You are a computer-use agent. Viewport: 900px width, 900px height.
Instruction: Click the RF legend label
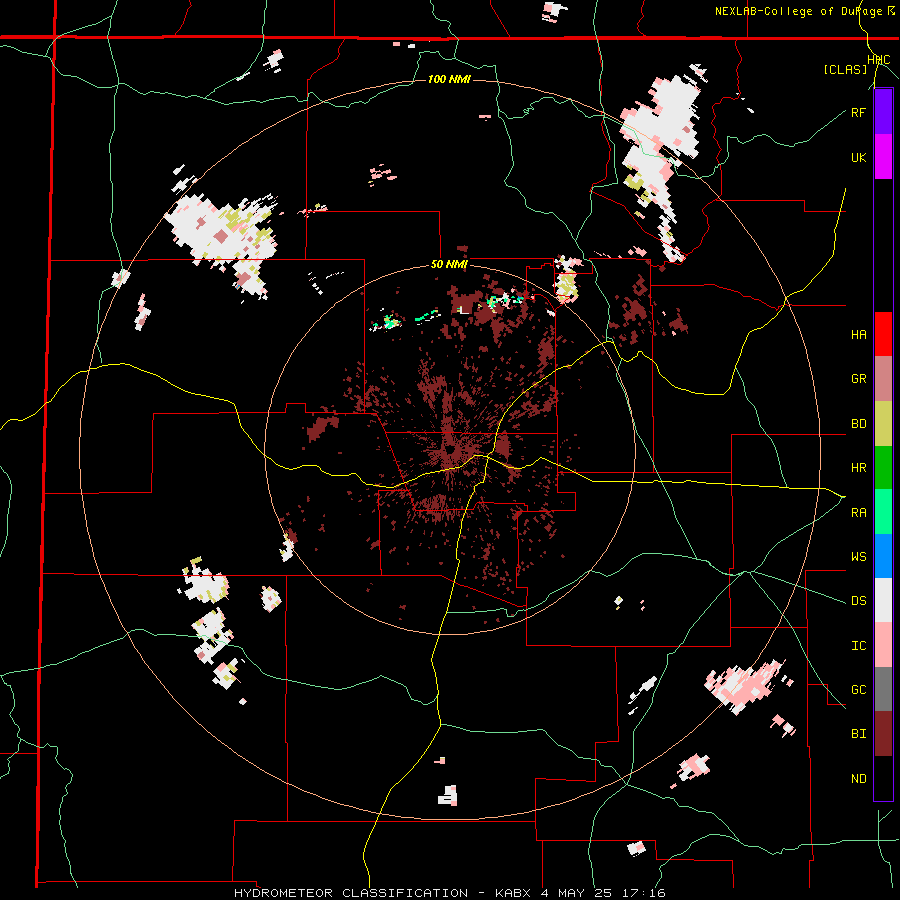coord(858,112)
